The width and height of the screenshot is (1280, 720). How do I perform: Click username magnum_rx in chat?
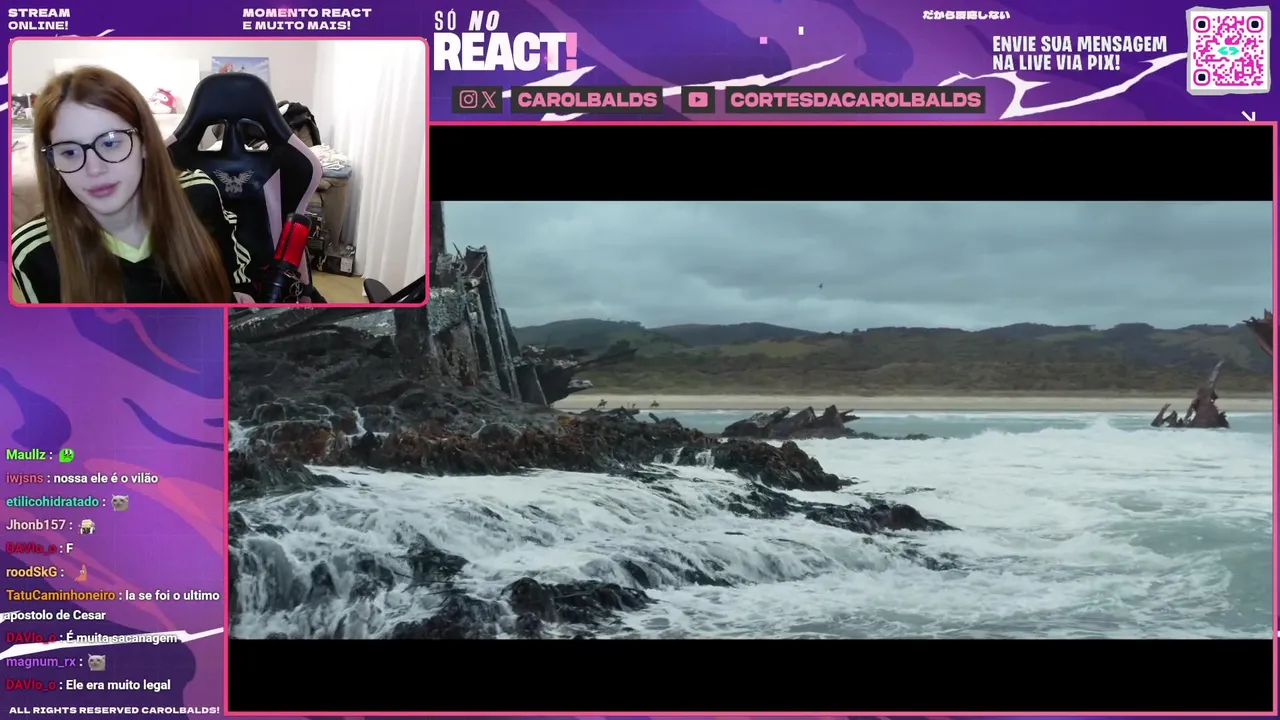tap(41, 662)
